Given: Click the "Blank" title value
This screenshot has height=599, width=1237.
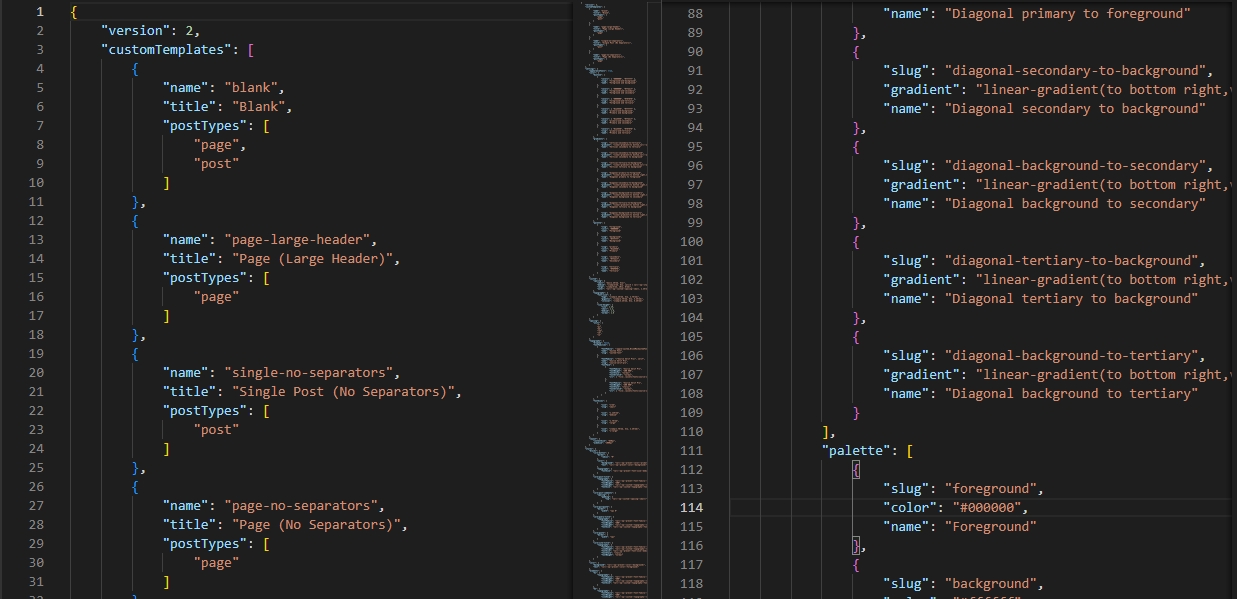Looking at the screenshot, I should tap(259, 106).
